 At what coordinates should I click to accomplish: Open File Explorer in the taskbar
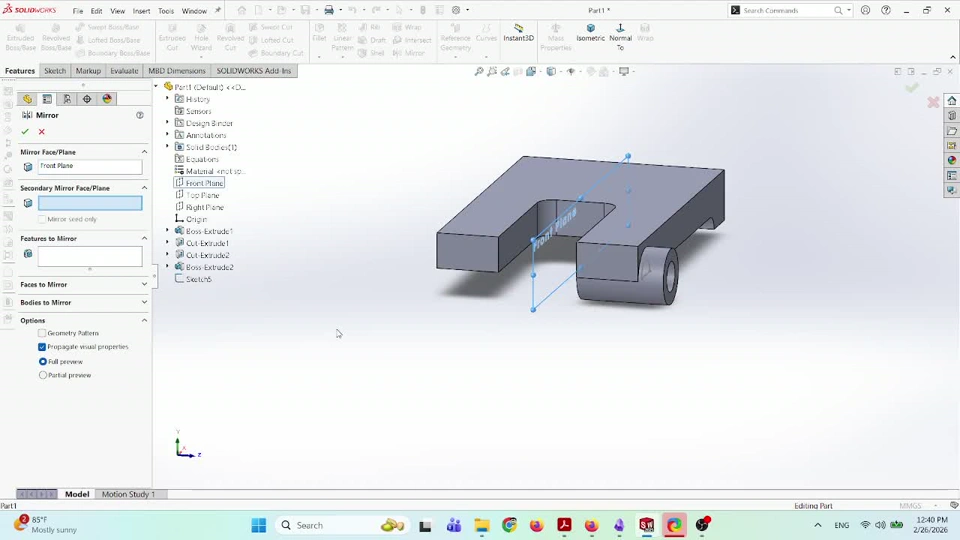point(482,525)
